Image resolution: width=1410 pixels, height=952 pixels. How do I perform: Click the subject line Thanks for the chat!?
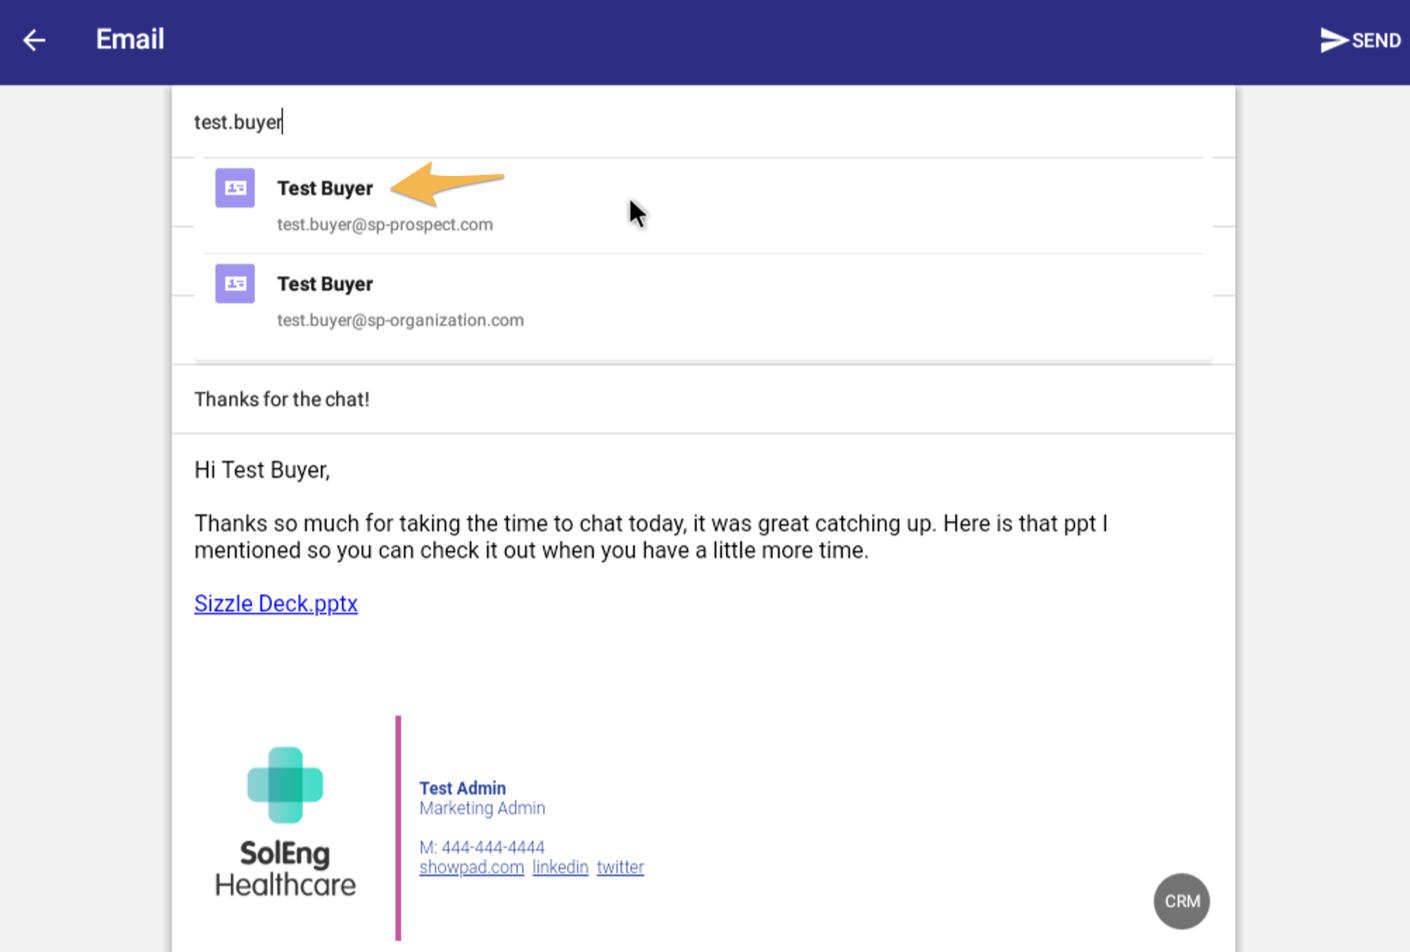click(281, 399)
